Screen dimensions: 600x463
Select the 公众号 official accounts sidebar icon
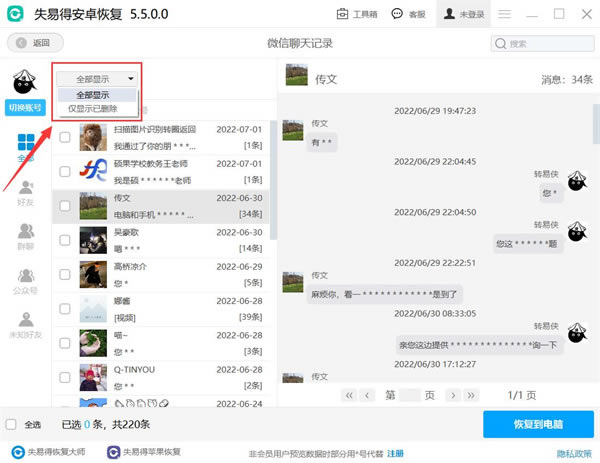click(x=26, y=276)
